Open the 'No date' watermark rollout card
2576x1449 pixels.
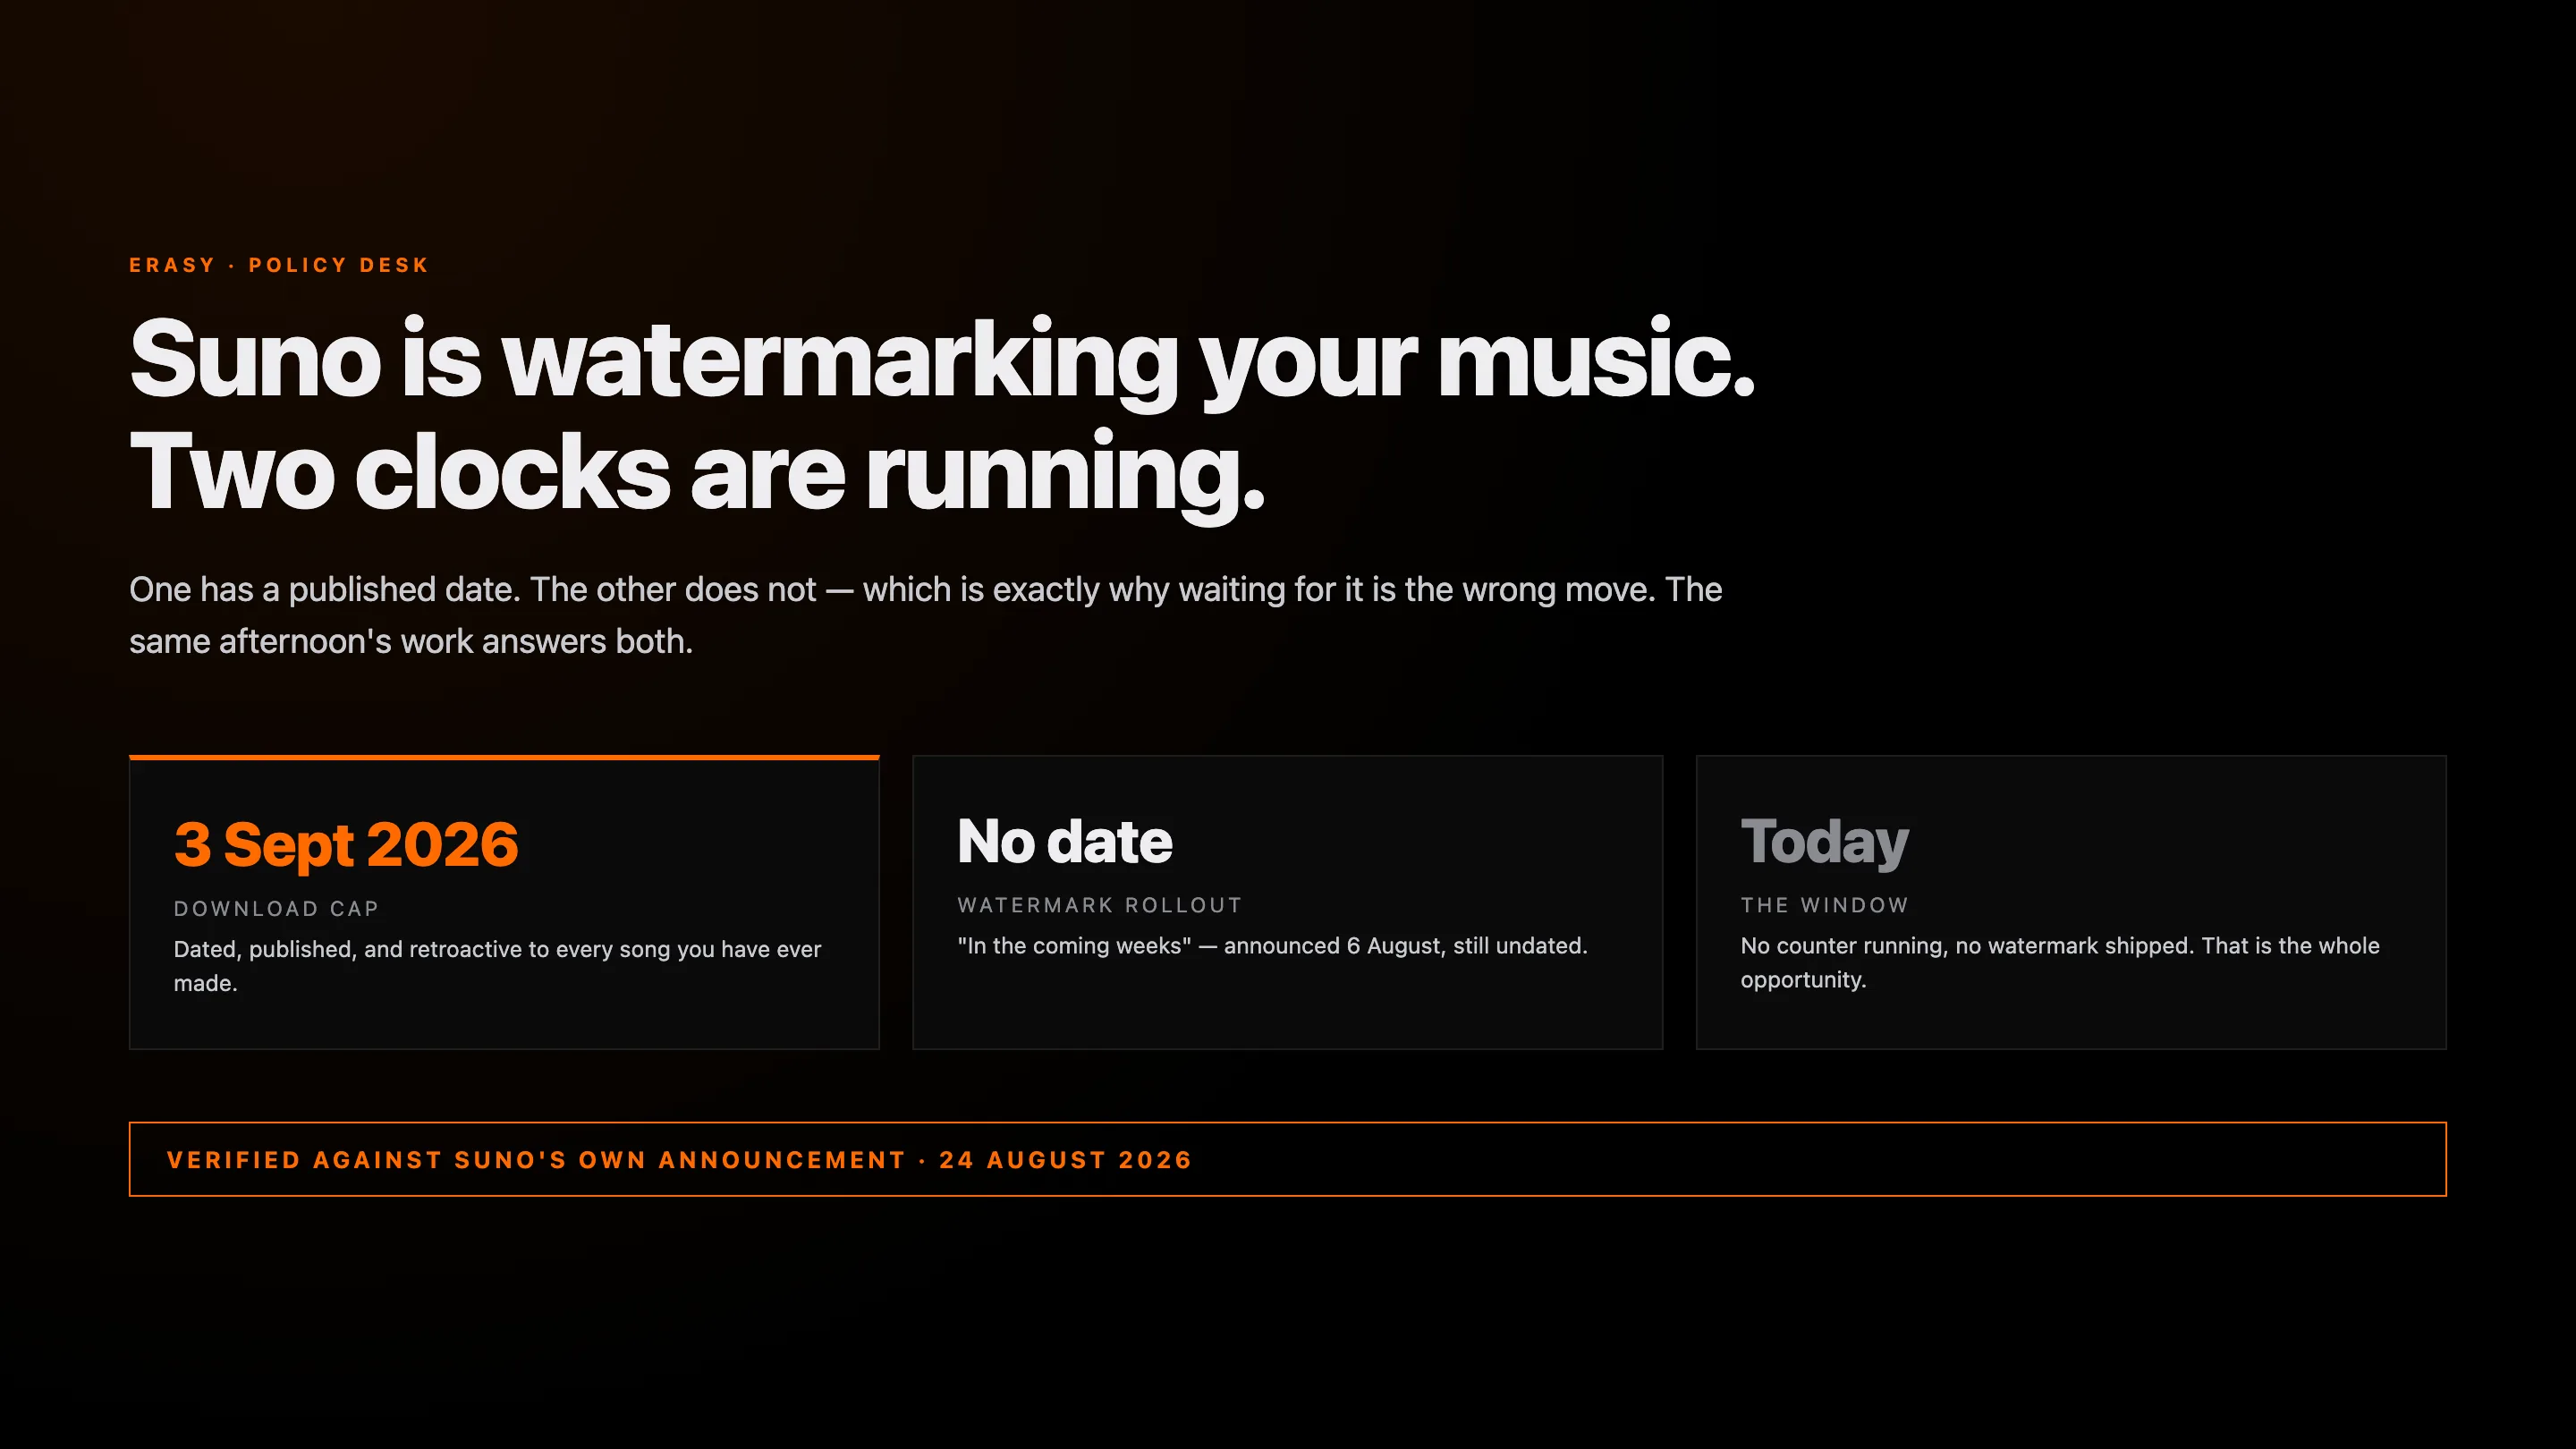coord(1288,902)
